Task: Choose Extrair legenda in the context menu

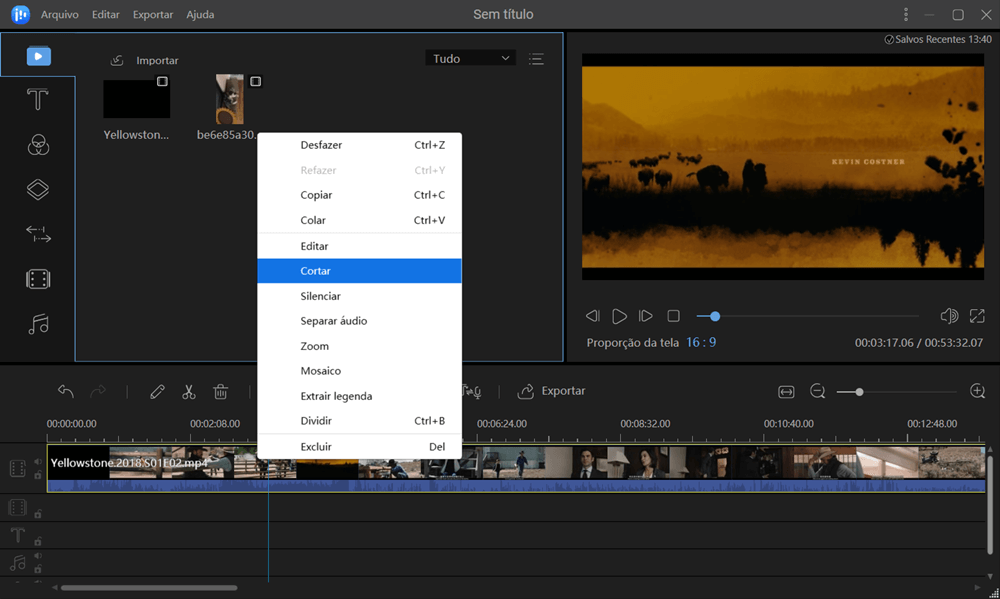Action: pyautogui.click(x=359, y=396)
